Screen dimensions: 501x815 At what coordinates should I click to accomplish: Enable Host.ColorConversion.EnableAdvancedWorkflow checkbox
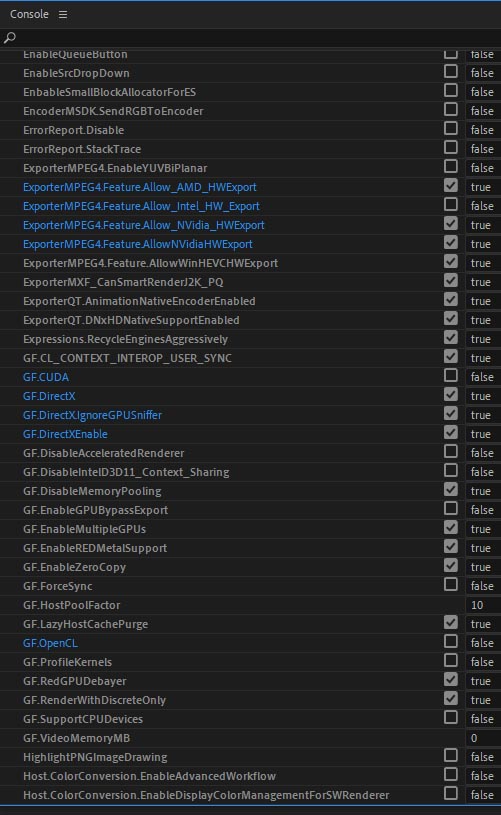pos(451,774)
